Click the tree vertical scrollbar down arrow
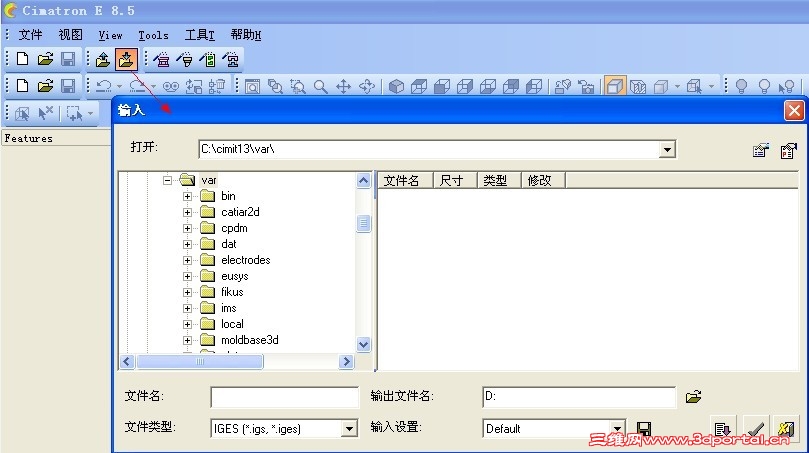 (x=363, y=344)
